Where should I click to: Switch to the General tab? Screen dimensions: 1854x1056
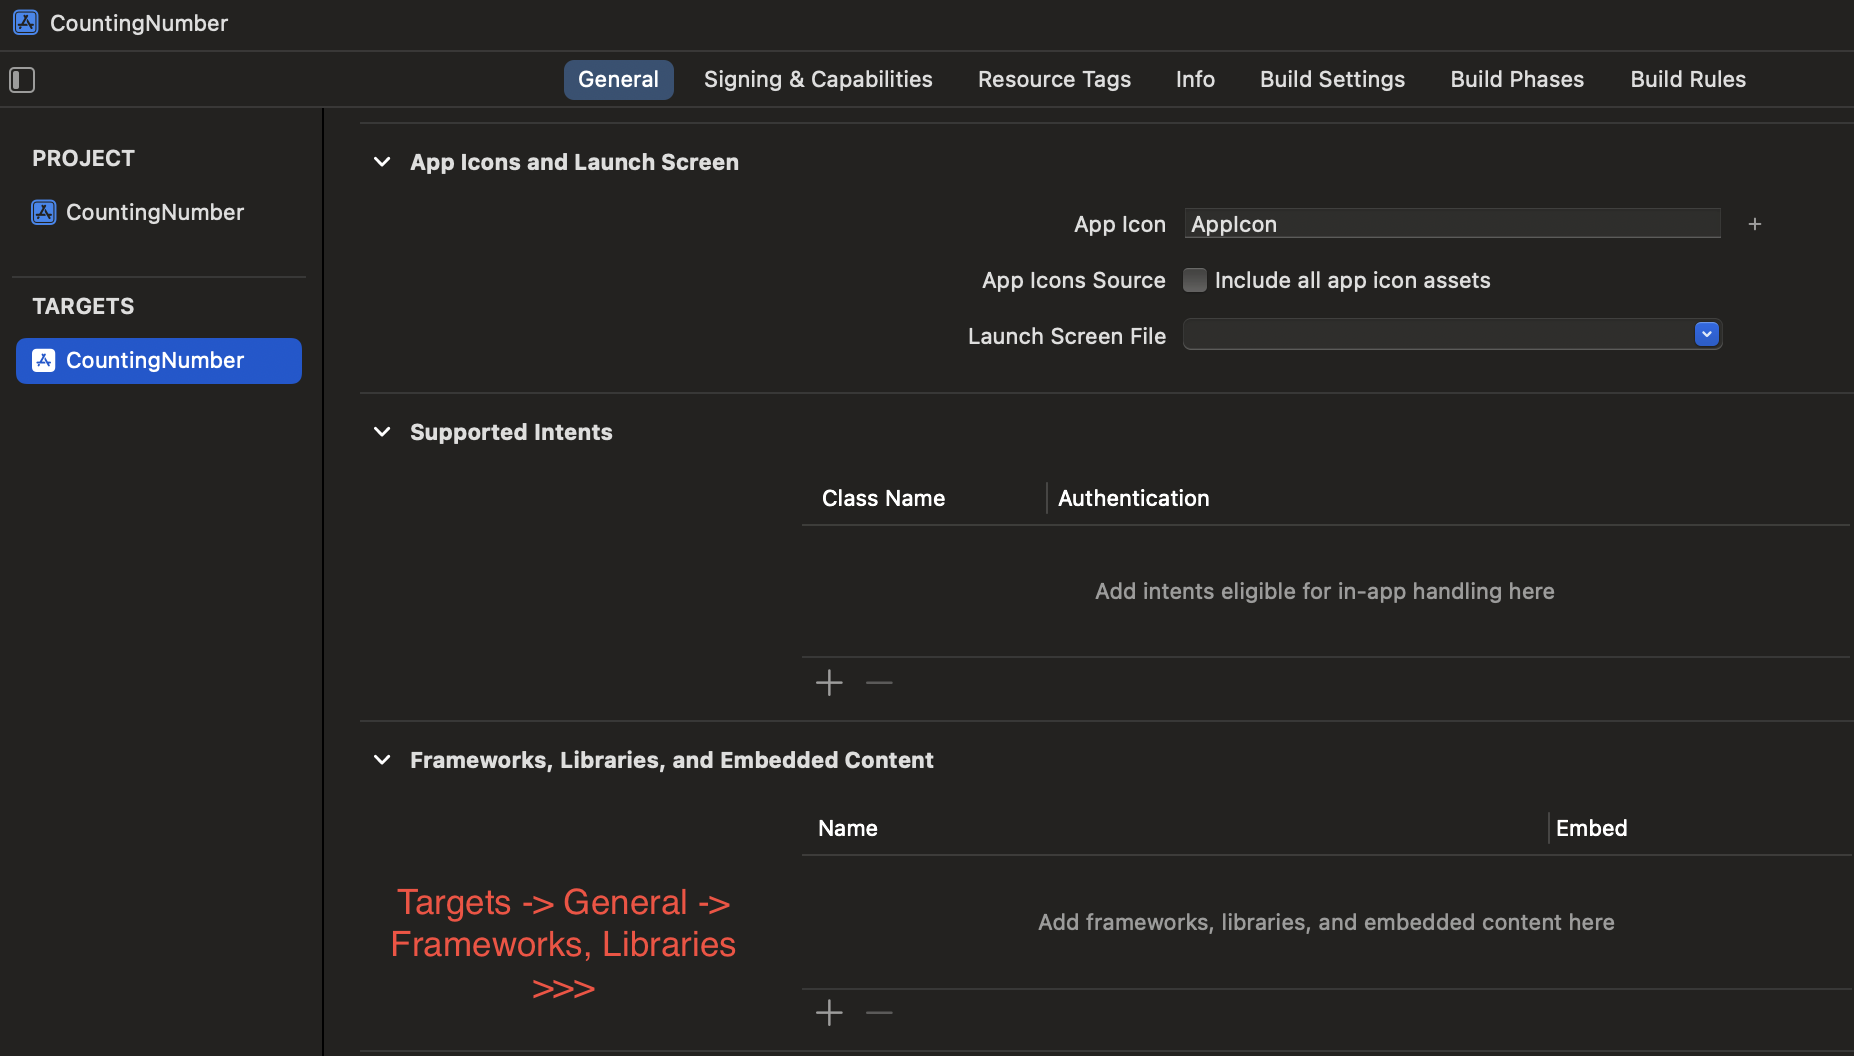pyautogui.click(x=618, y=79)
